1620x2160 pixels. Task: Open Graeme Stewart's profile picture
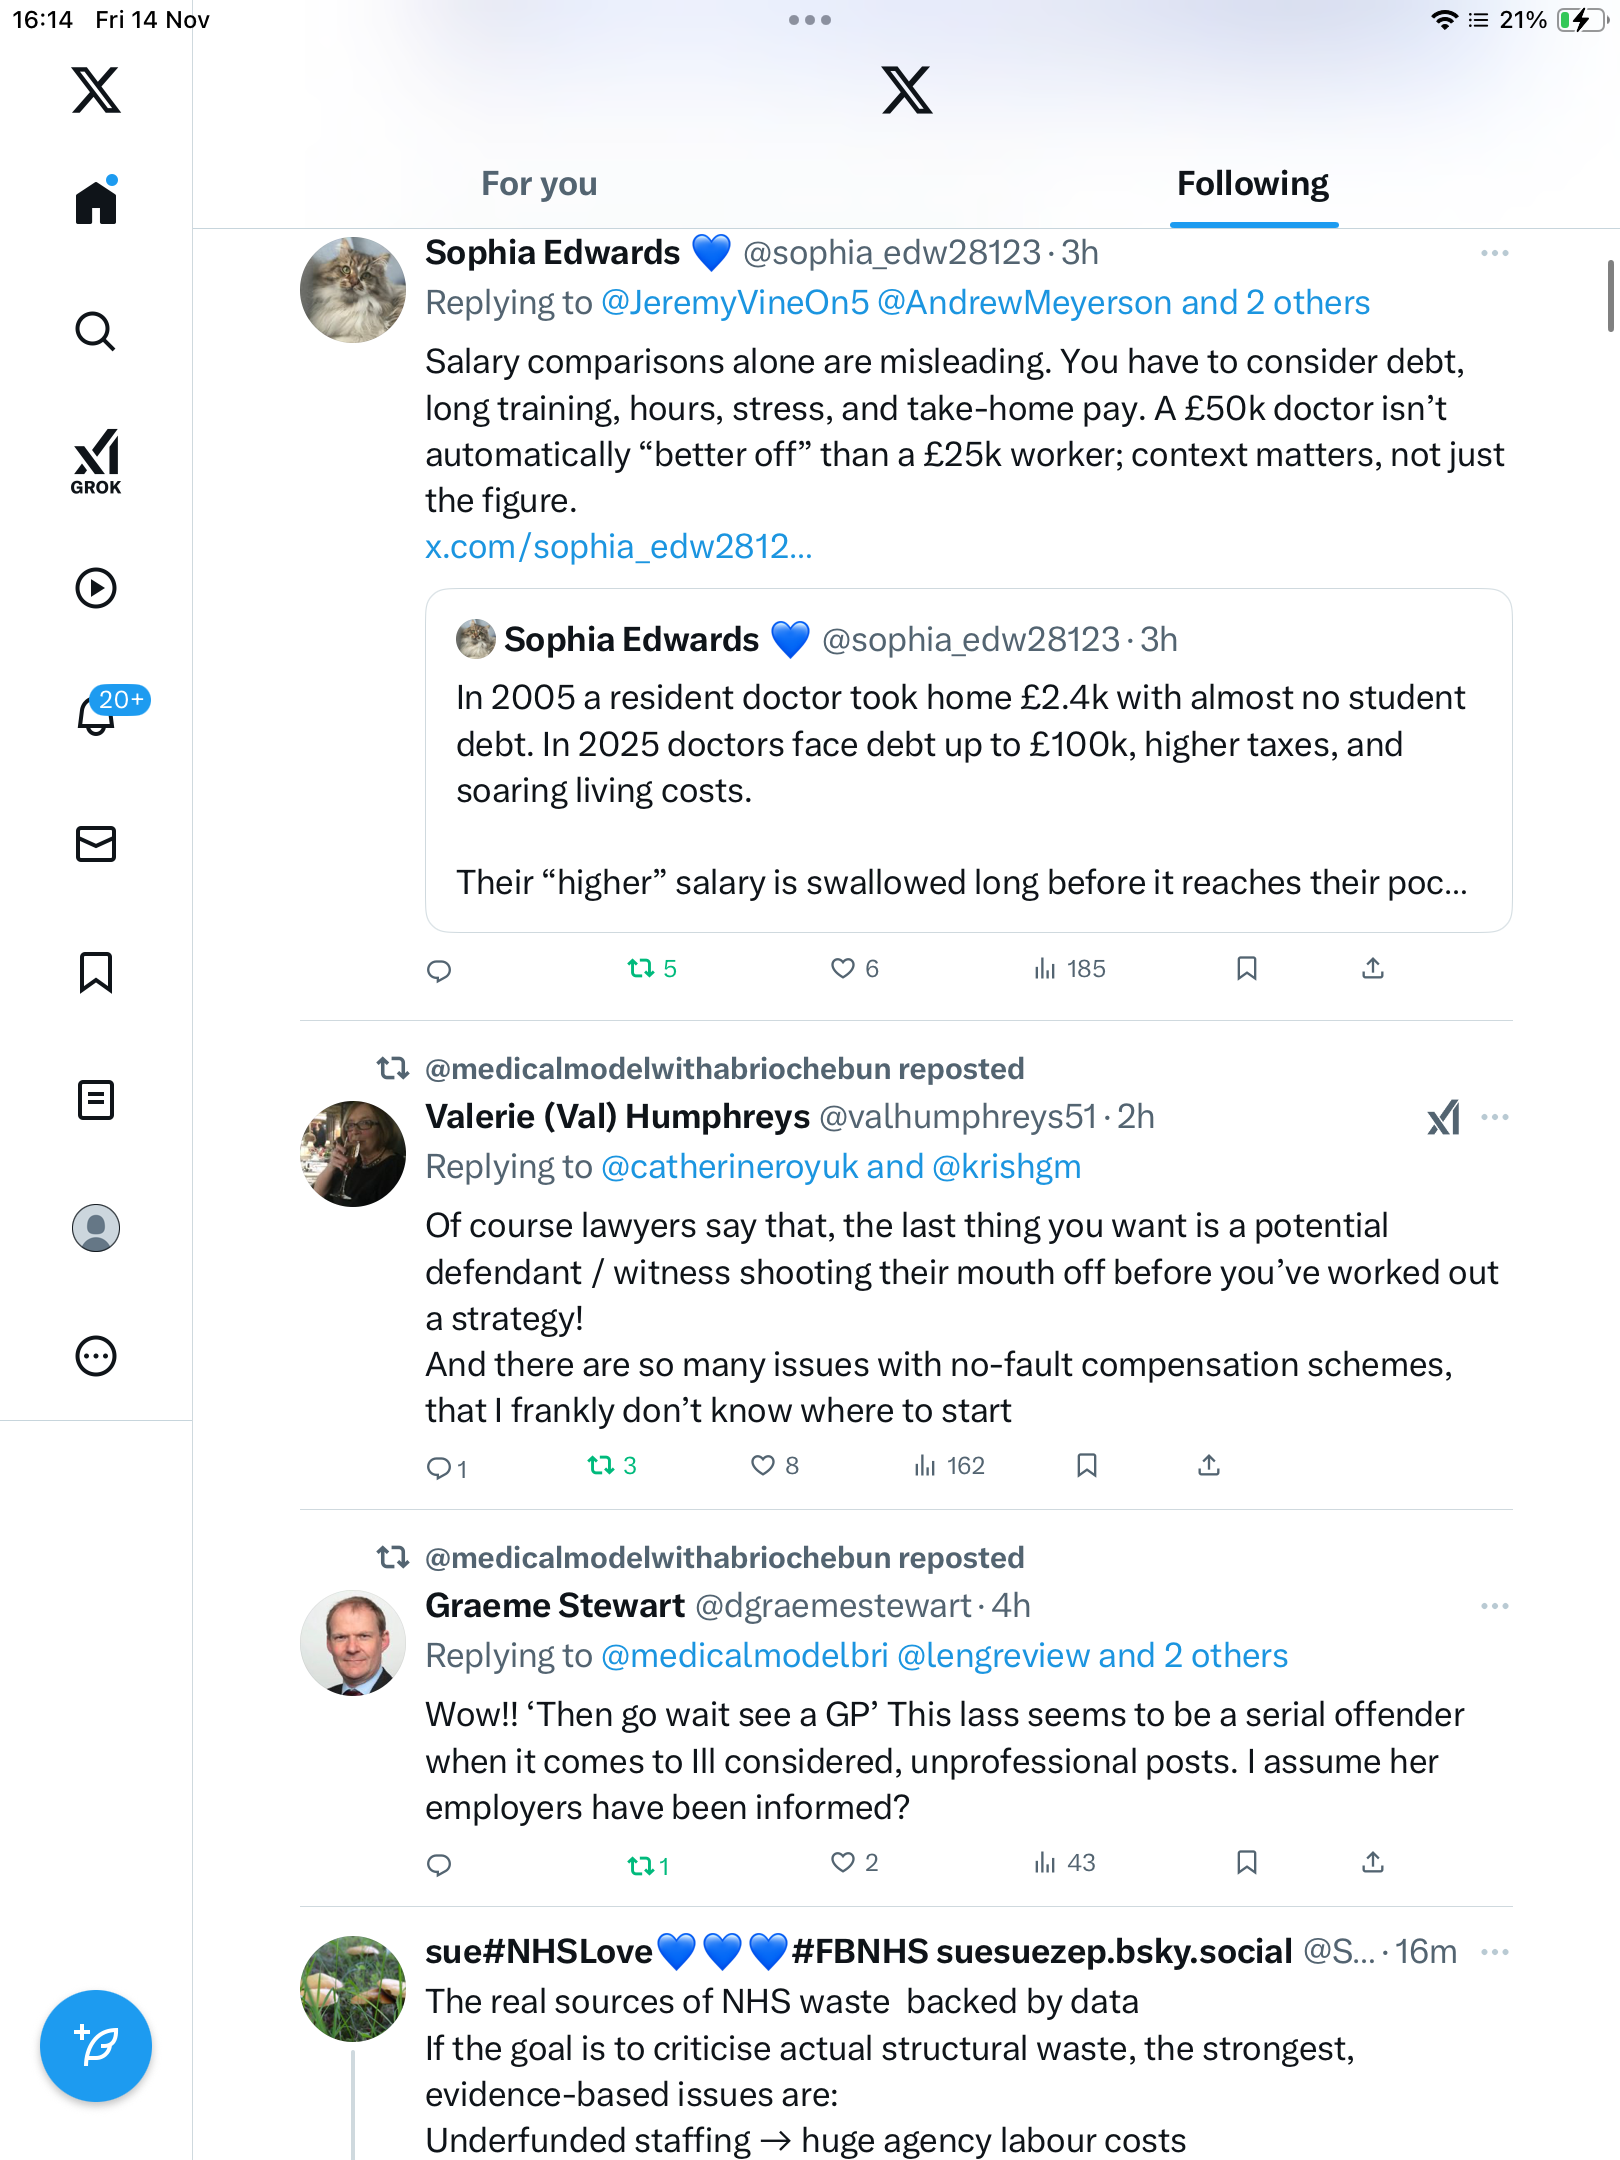[352, 1643]
